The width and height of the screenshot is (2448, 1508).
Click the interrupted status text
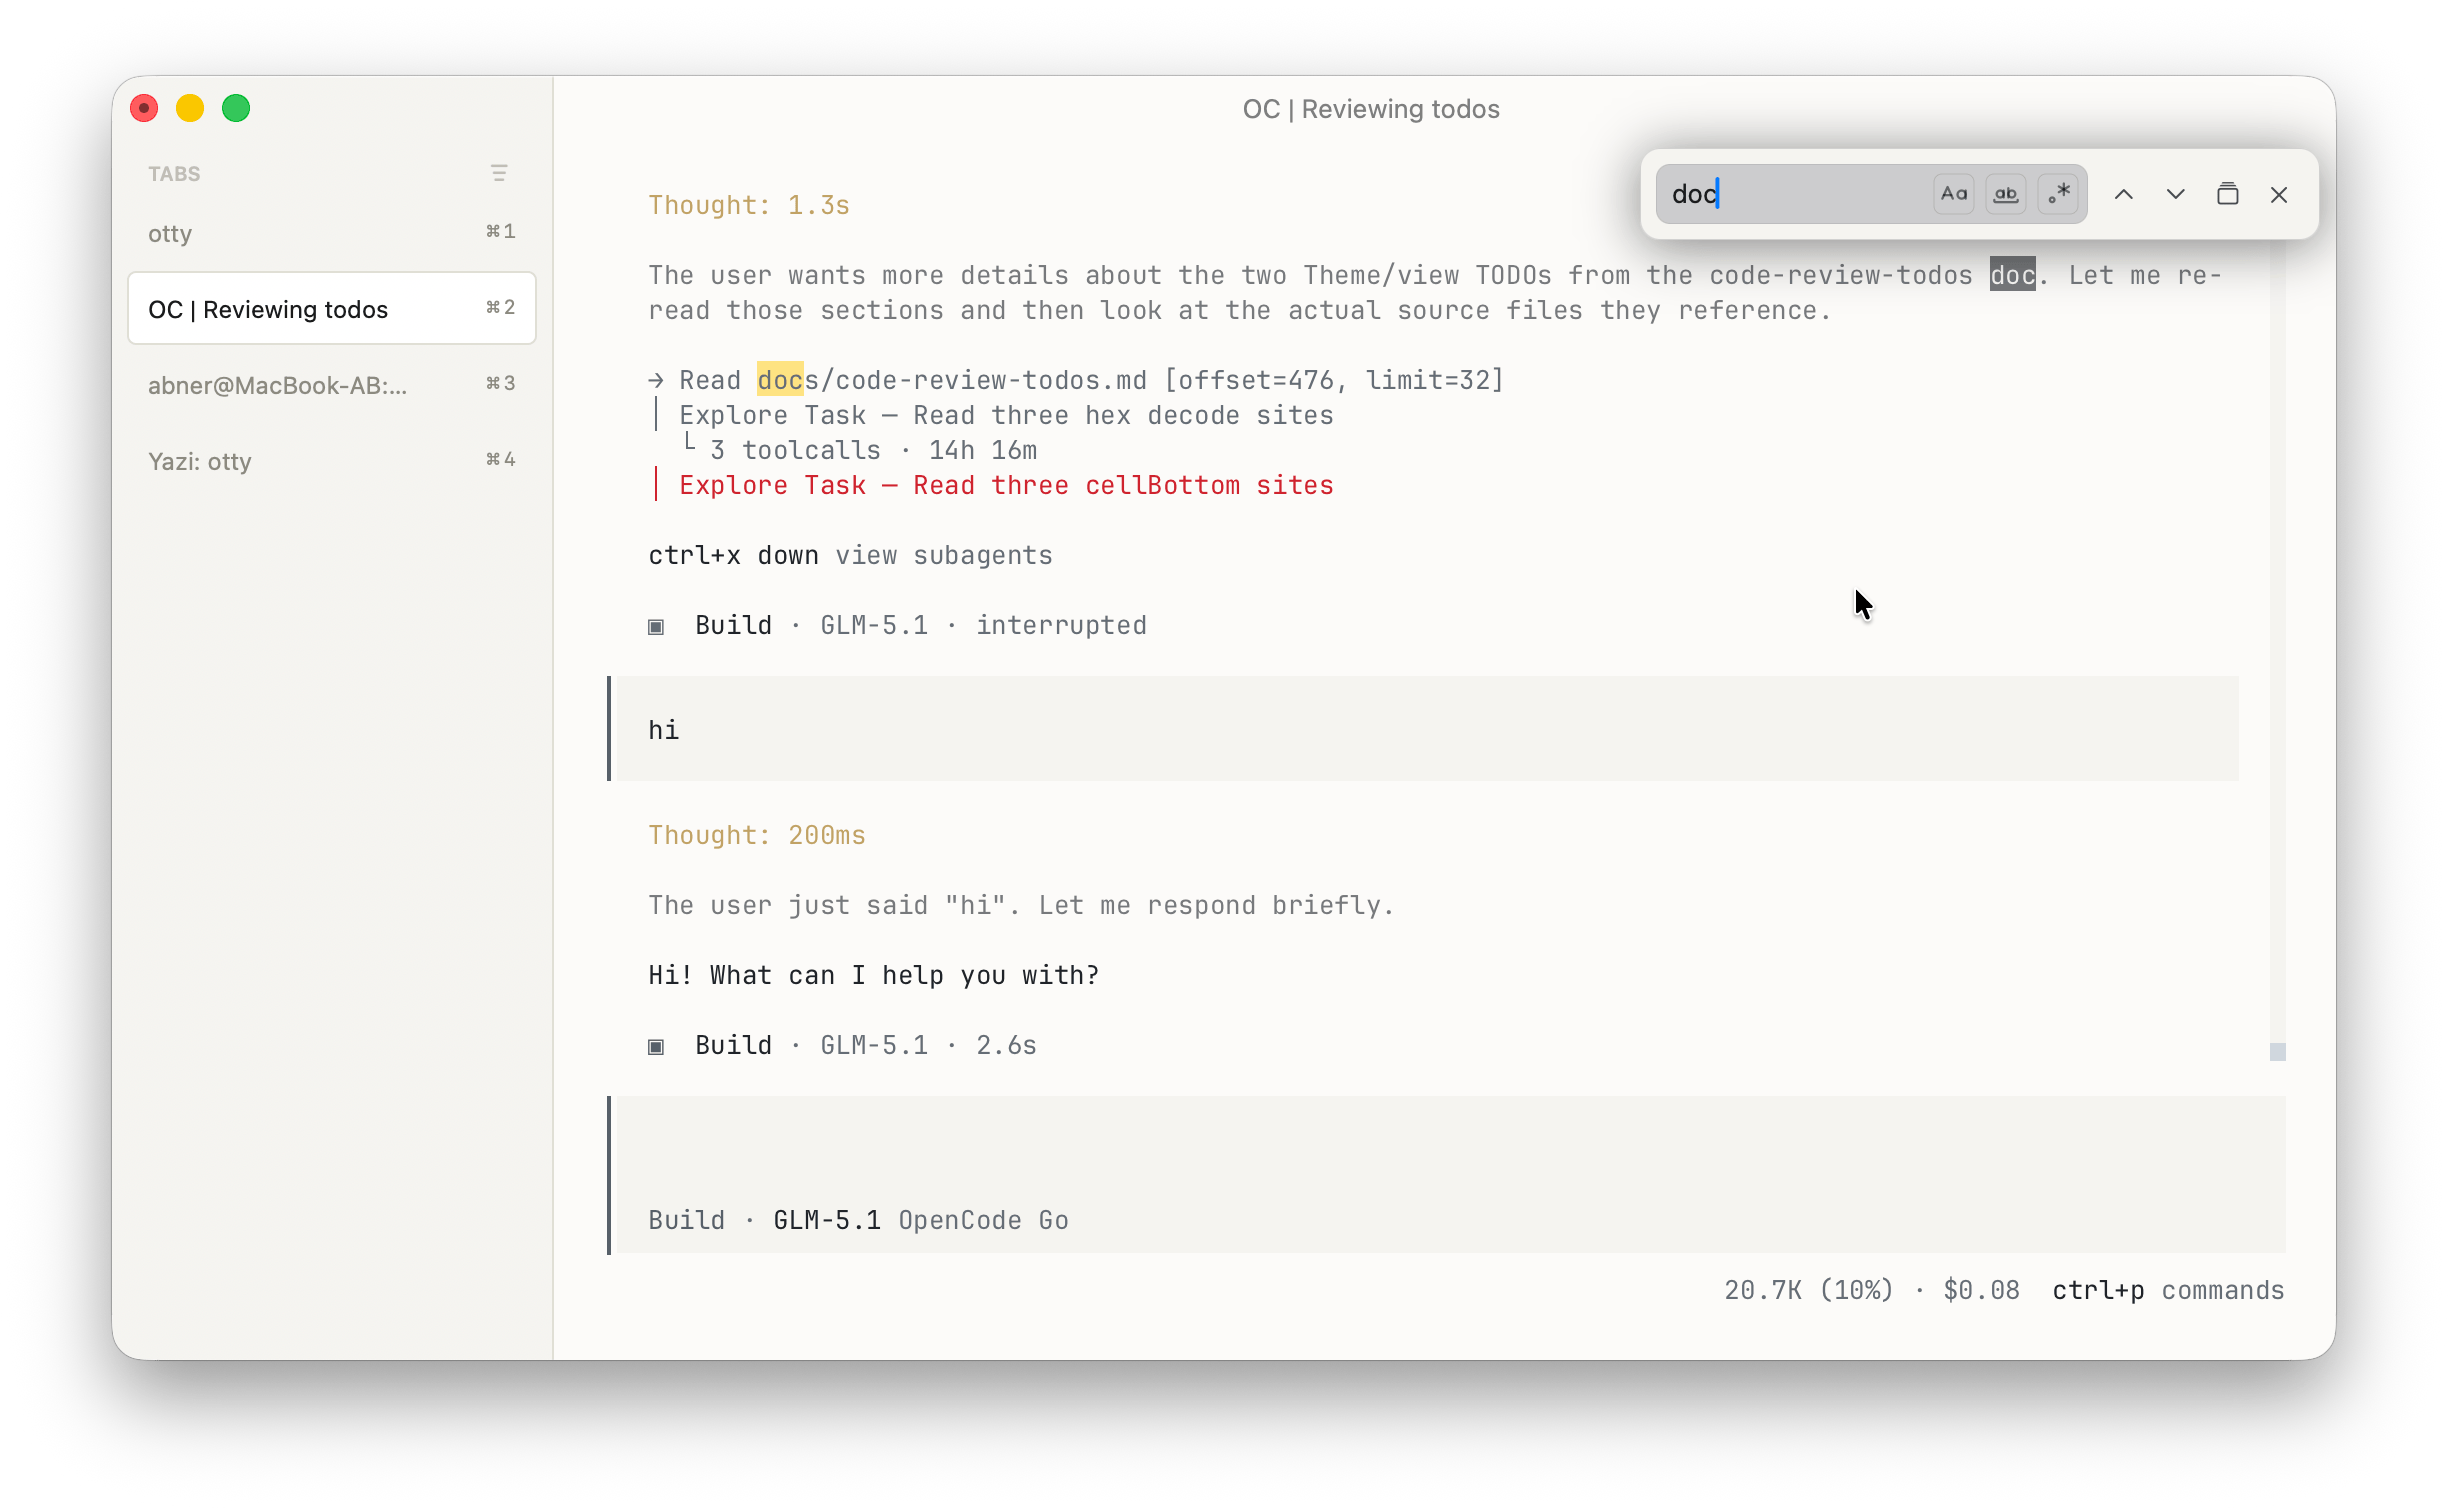[1061, 625]
